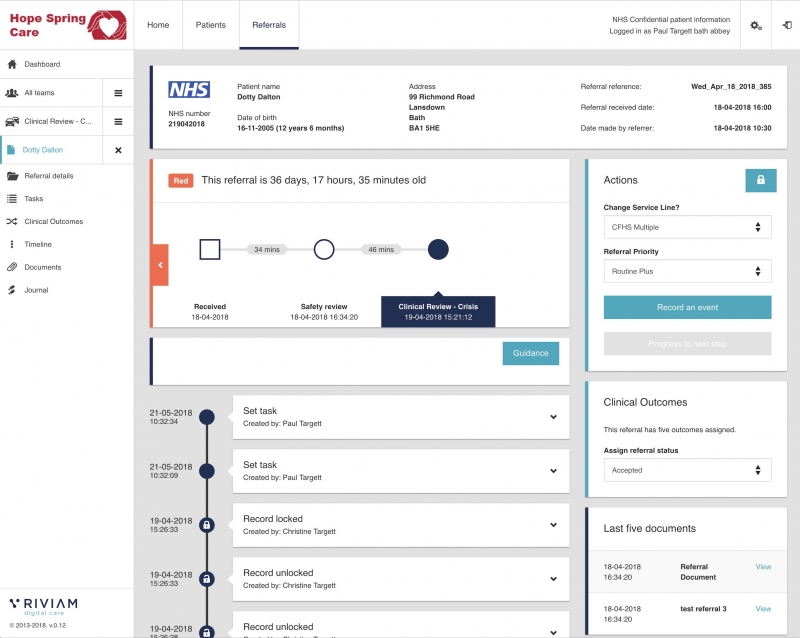Image resolution: width=800 pixels, height=638 pixels.
Task: View the test referral 3 document
Action: pos(763,608)
